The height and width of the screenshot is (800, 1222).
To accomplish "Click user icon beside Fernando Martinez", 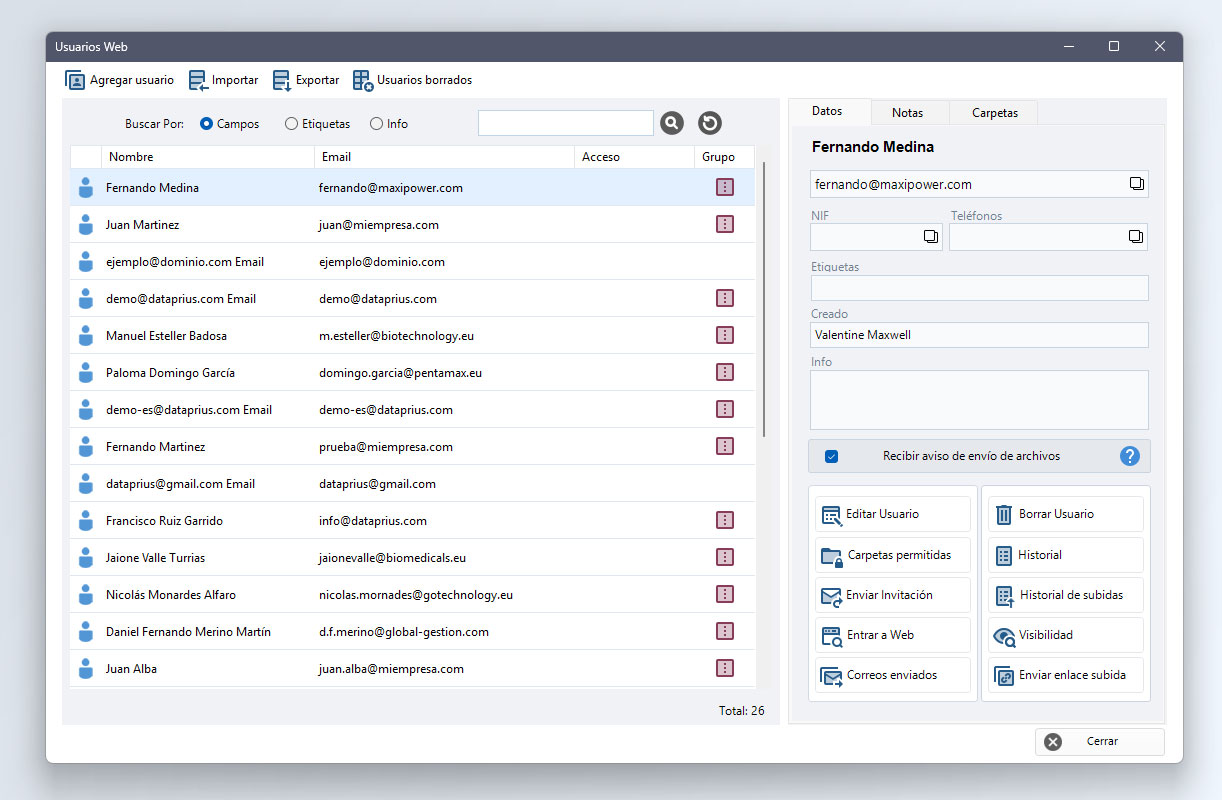I will 85,446.
